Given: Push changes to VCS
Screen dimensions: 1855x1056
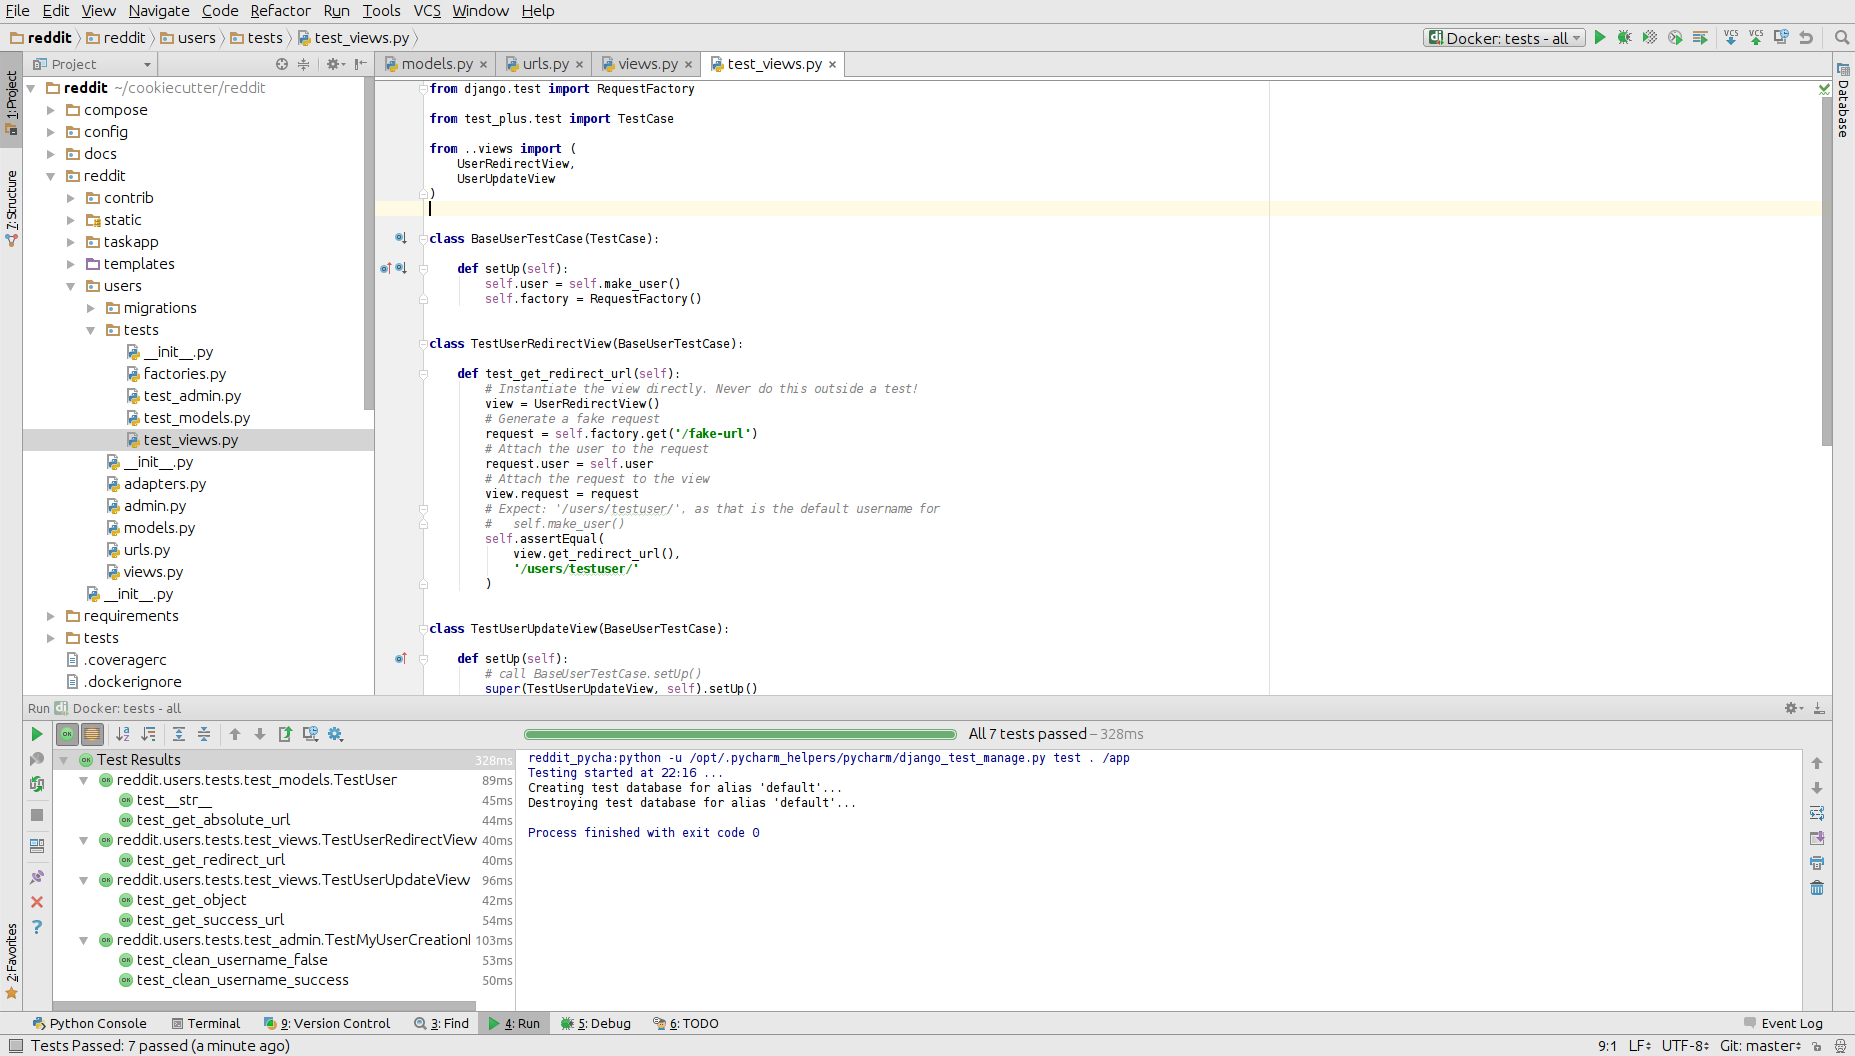Looking at the screenshot, I should click(x=1757, y=37).
